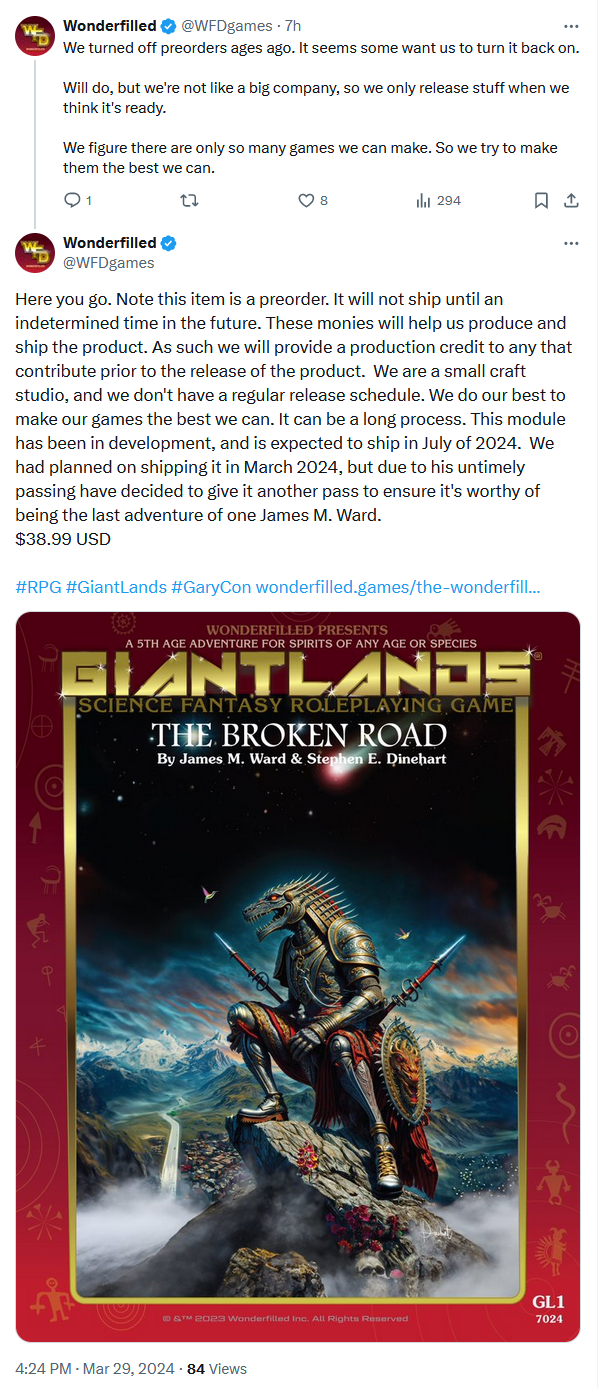The image size is (603, 1388).
Task: Click the reply icon on first tweet
Action: (x=72, y=201)
